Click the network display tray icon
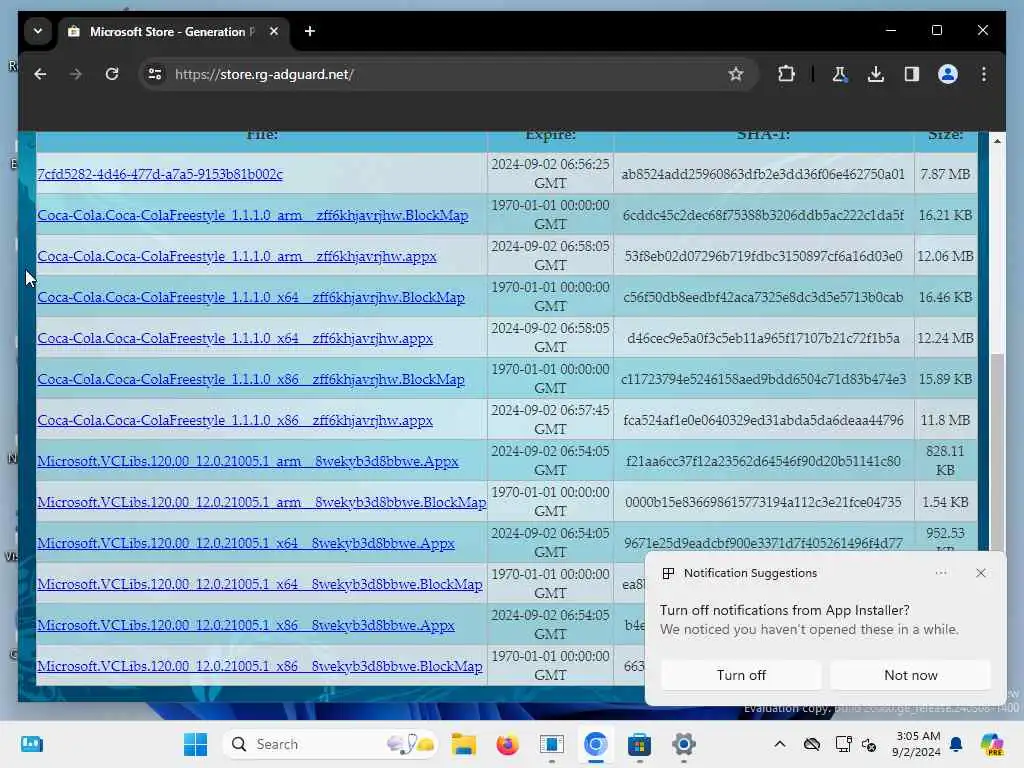Viewport: 1024px width, 768px height. click(843, 744)
